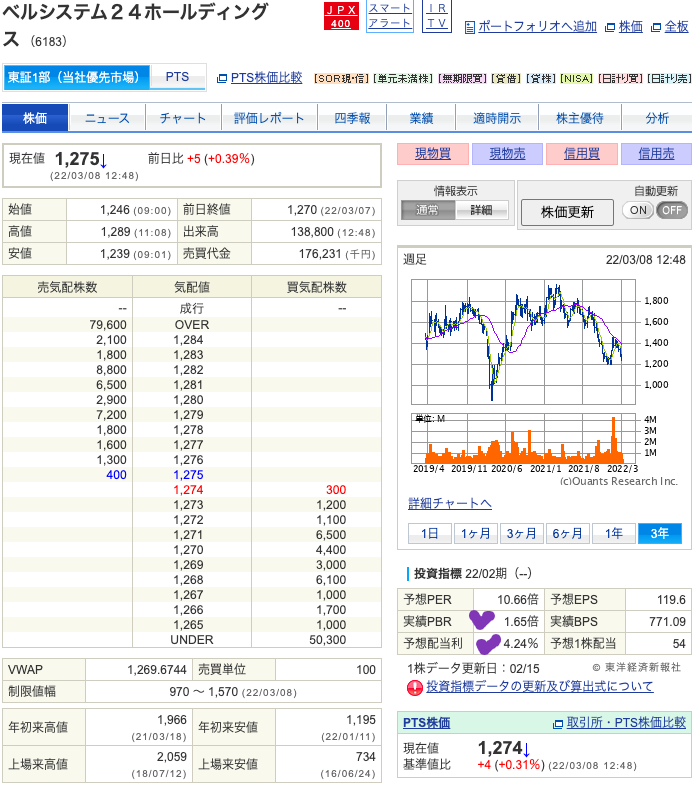This screenshot has width=699, height=792.
Task: Open the ニュース tab
Action: (x=107, y=118)
